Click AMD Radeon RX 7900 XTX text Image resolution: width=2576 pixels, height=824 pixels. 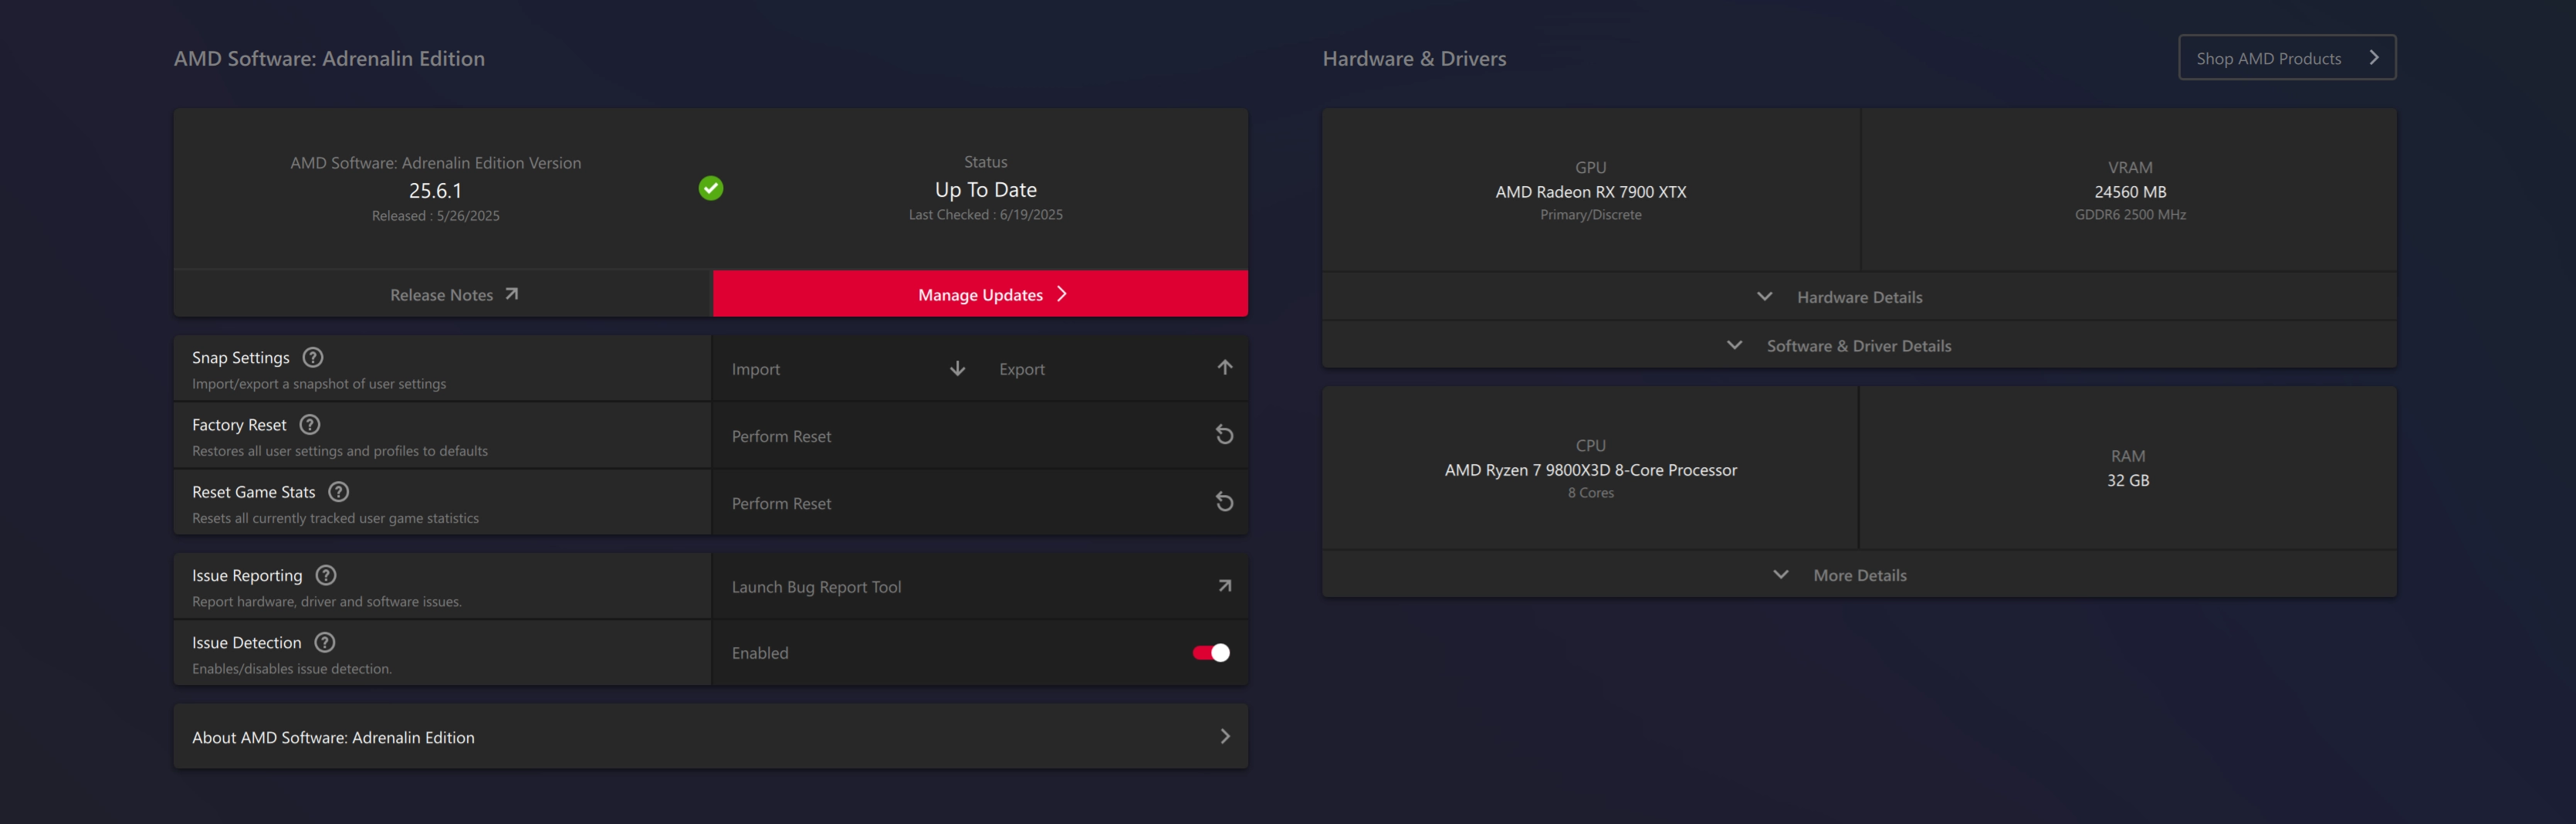point(1590,191)
